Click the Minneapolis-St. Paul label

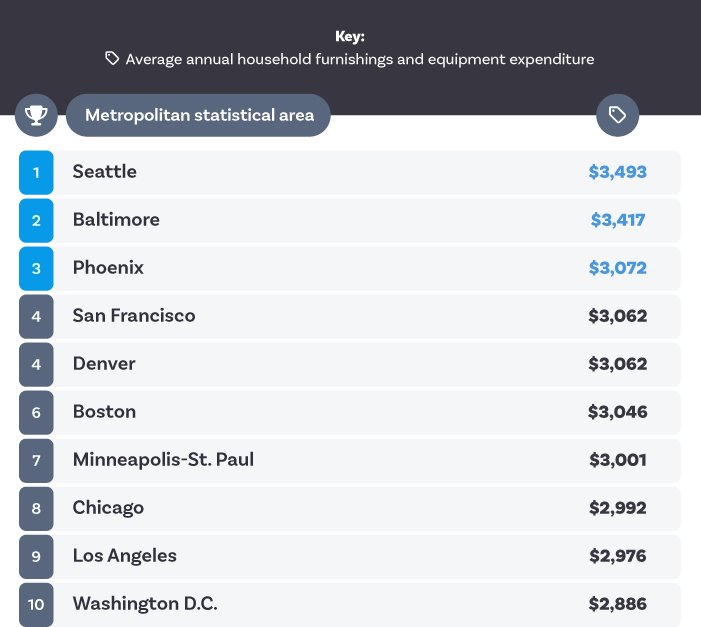(163, 460)
